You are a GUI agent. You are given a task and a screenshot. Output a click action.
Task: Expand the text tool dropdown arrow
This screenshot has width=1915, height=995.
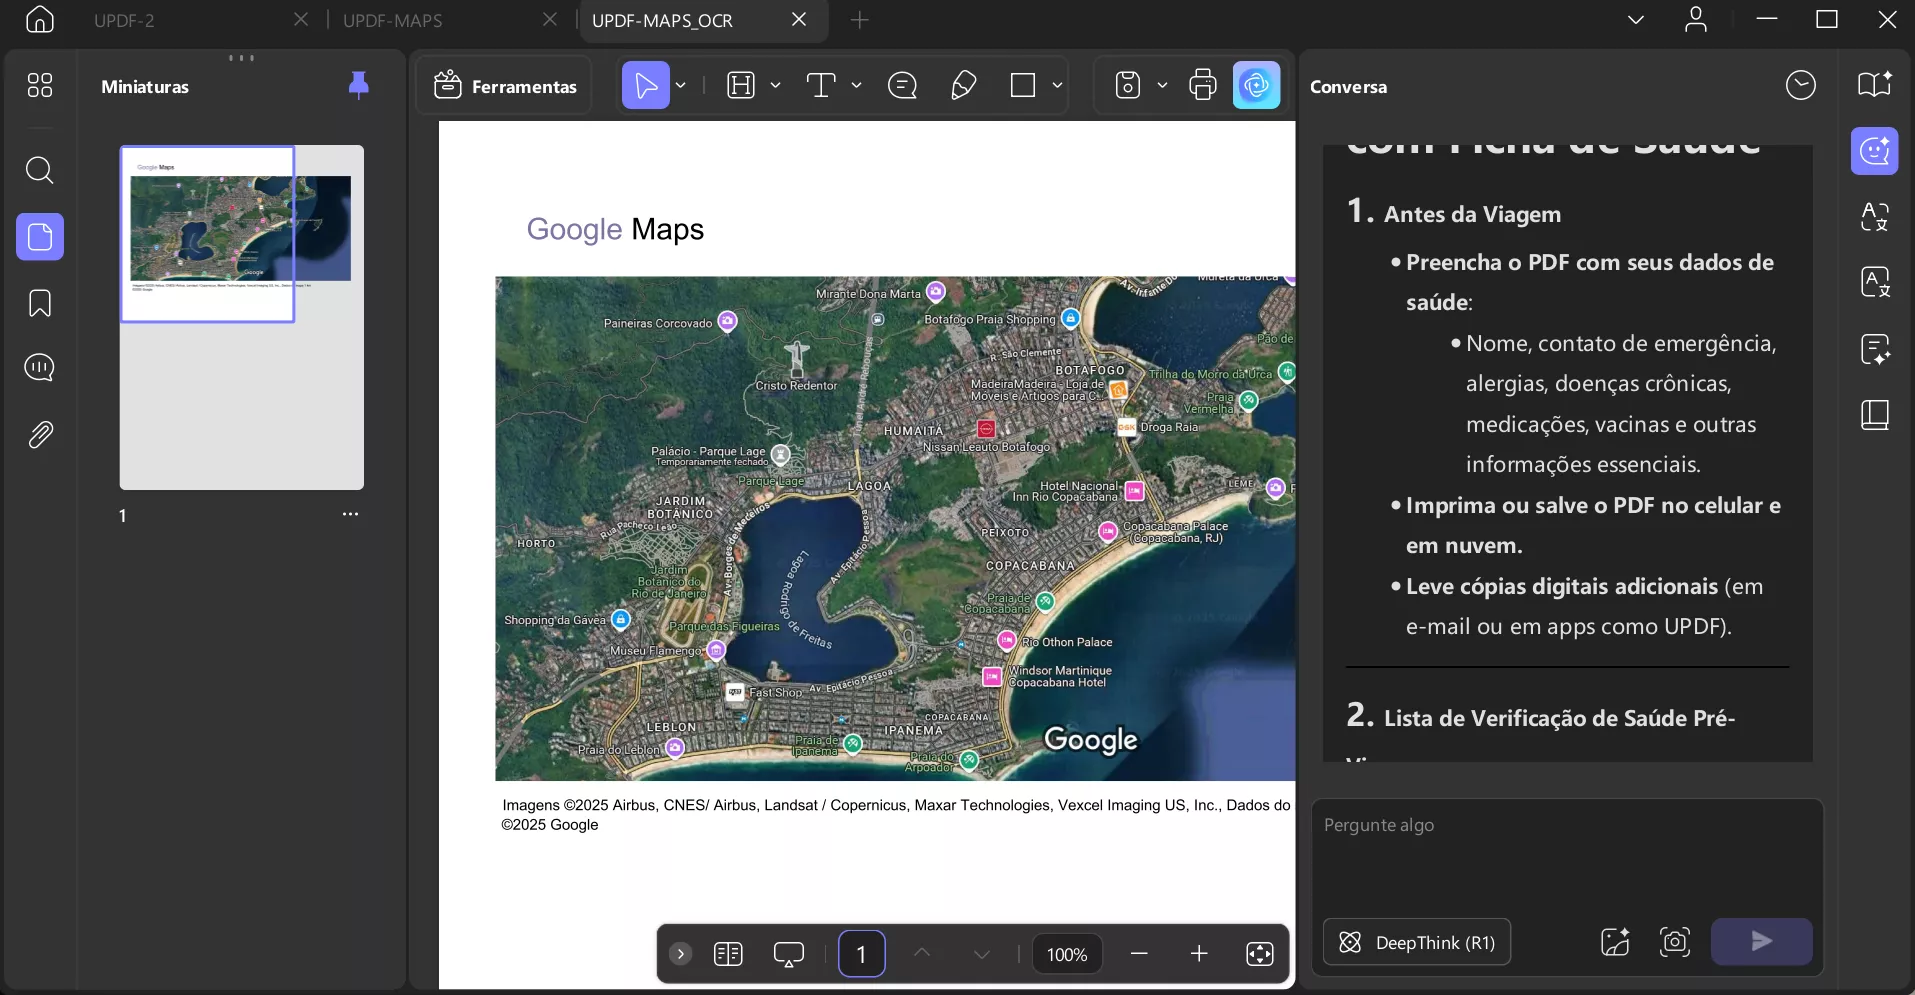click(x=856, y=86)
